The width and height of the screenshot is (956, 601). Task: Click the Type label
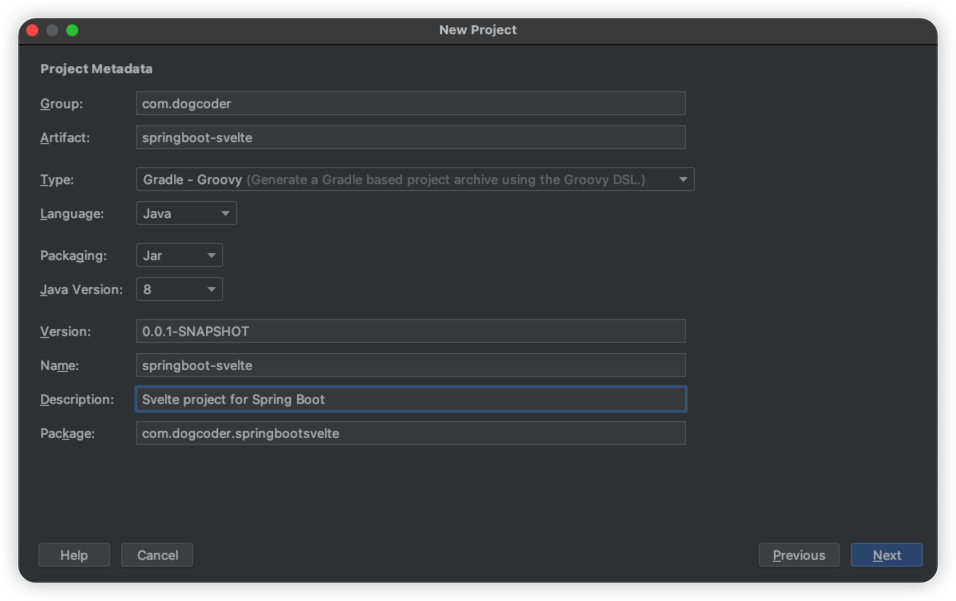(x=57, y=180)
